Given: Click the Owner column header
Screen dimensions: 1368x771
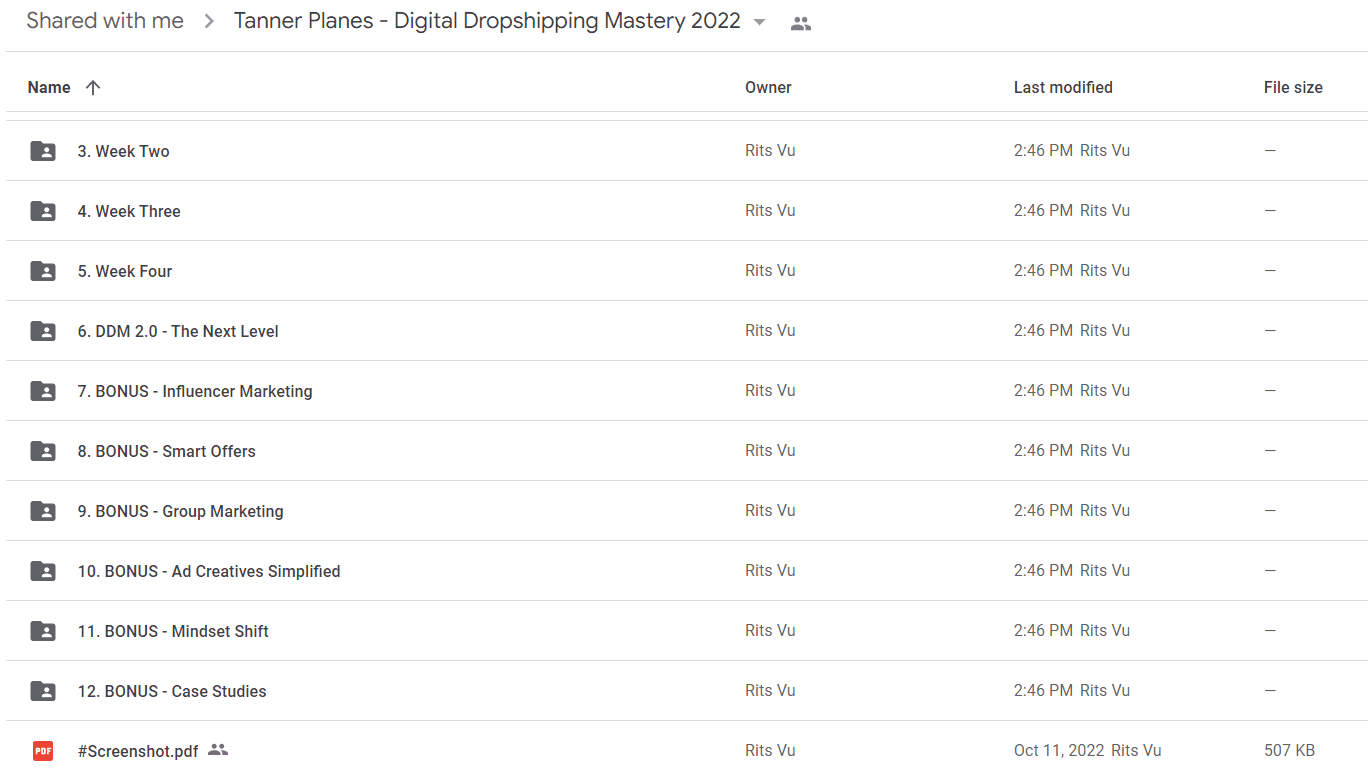Looking at the screenshot, I should tap(768, 88).
